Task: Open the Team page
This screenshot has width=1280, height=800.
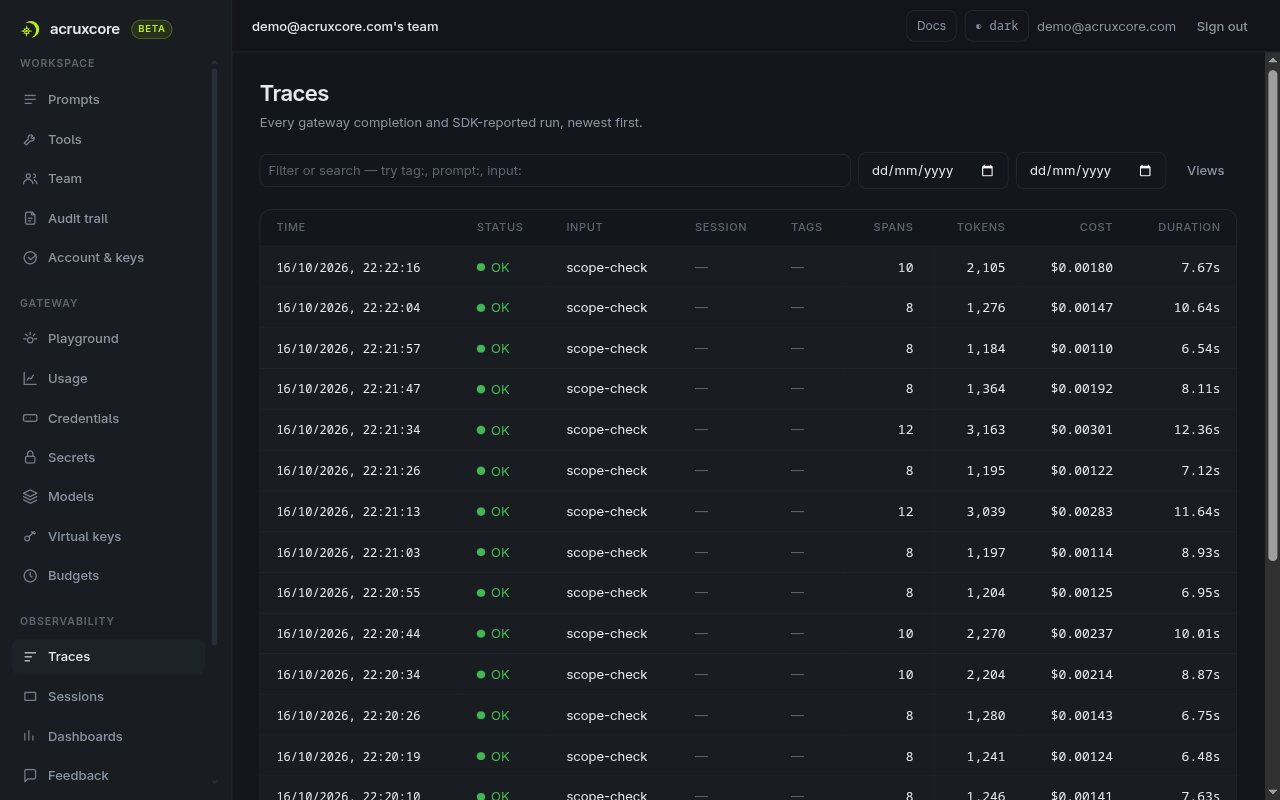Action: point(108,179)
